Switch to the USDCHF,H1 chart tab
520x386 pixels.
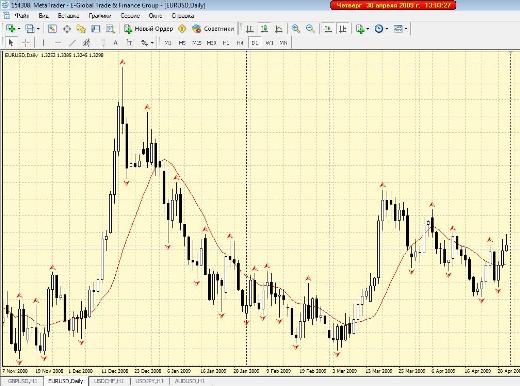click(x=109, y=381)
